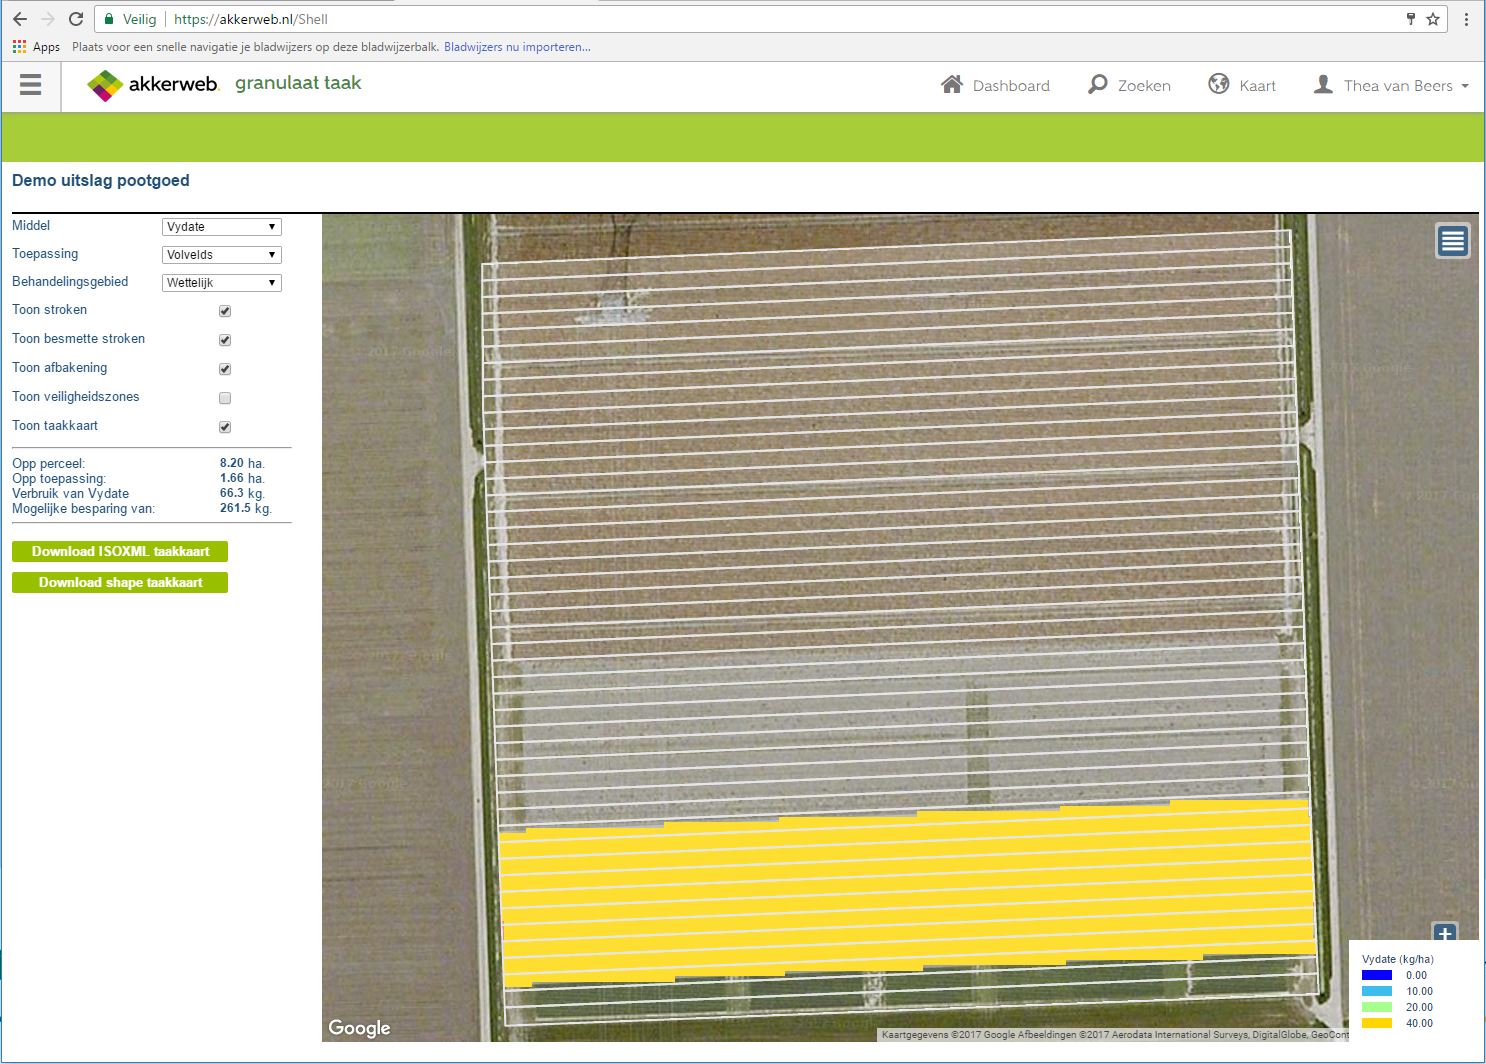
Task: Click Vydate (kg/ha) legend title
Action: point(1398,959)
